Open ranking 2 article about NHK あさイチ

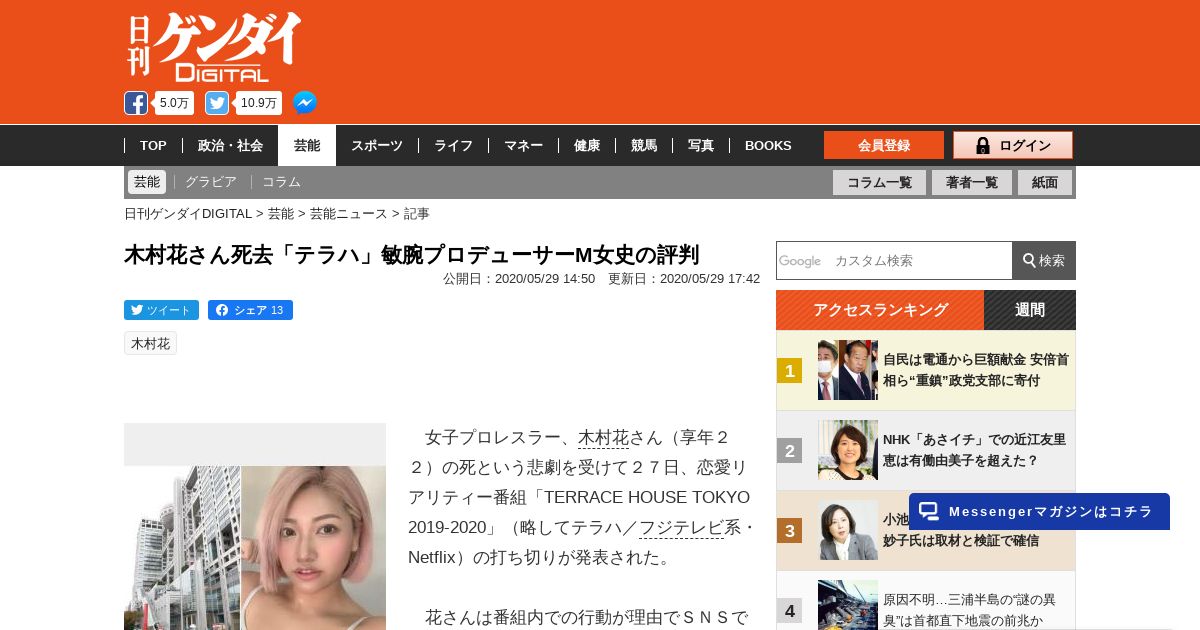click(974, 450)
